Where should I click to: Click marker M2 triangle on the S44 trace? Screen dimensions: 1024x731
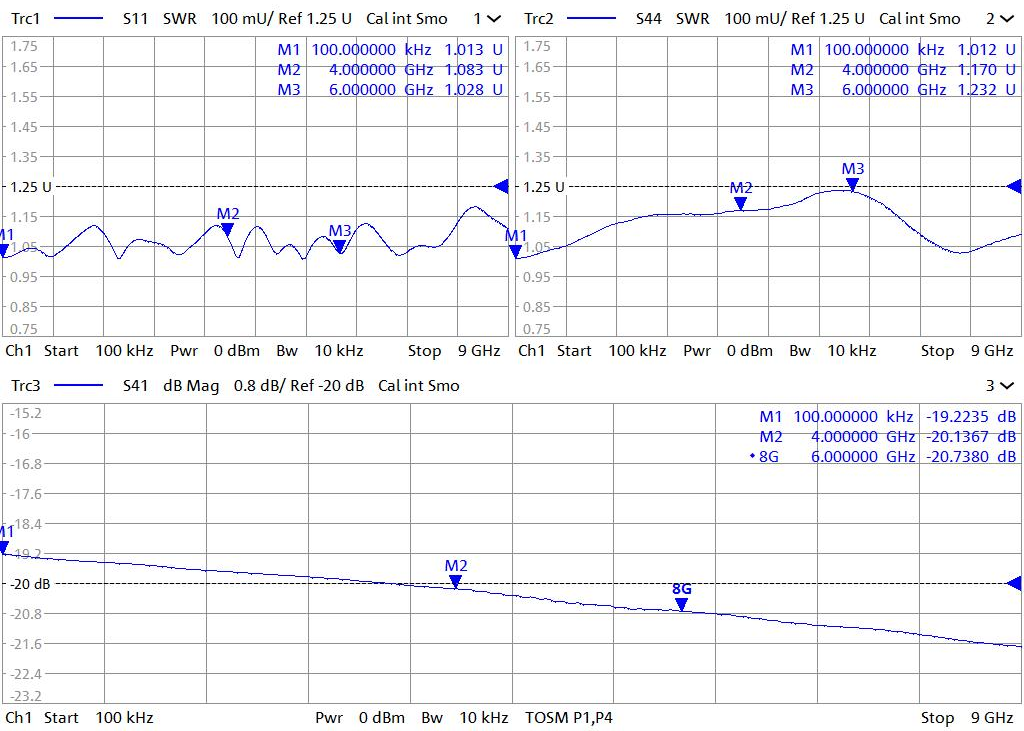[x=740, y=203]
